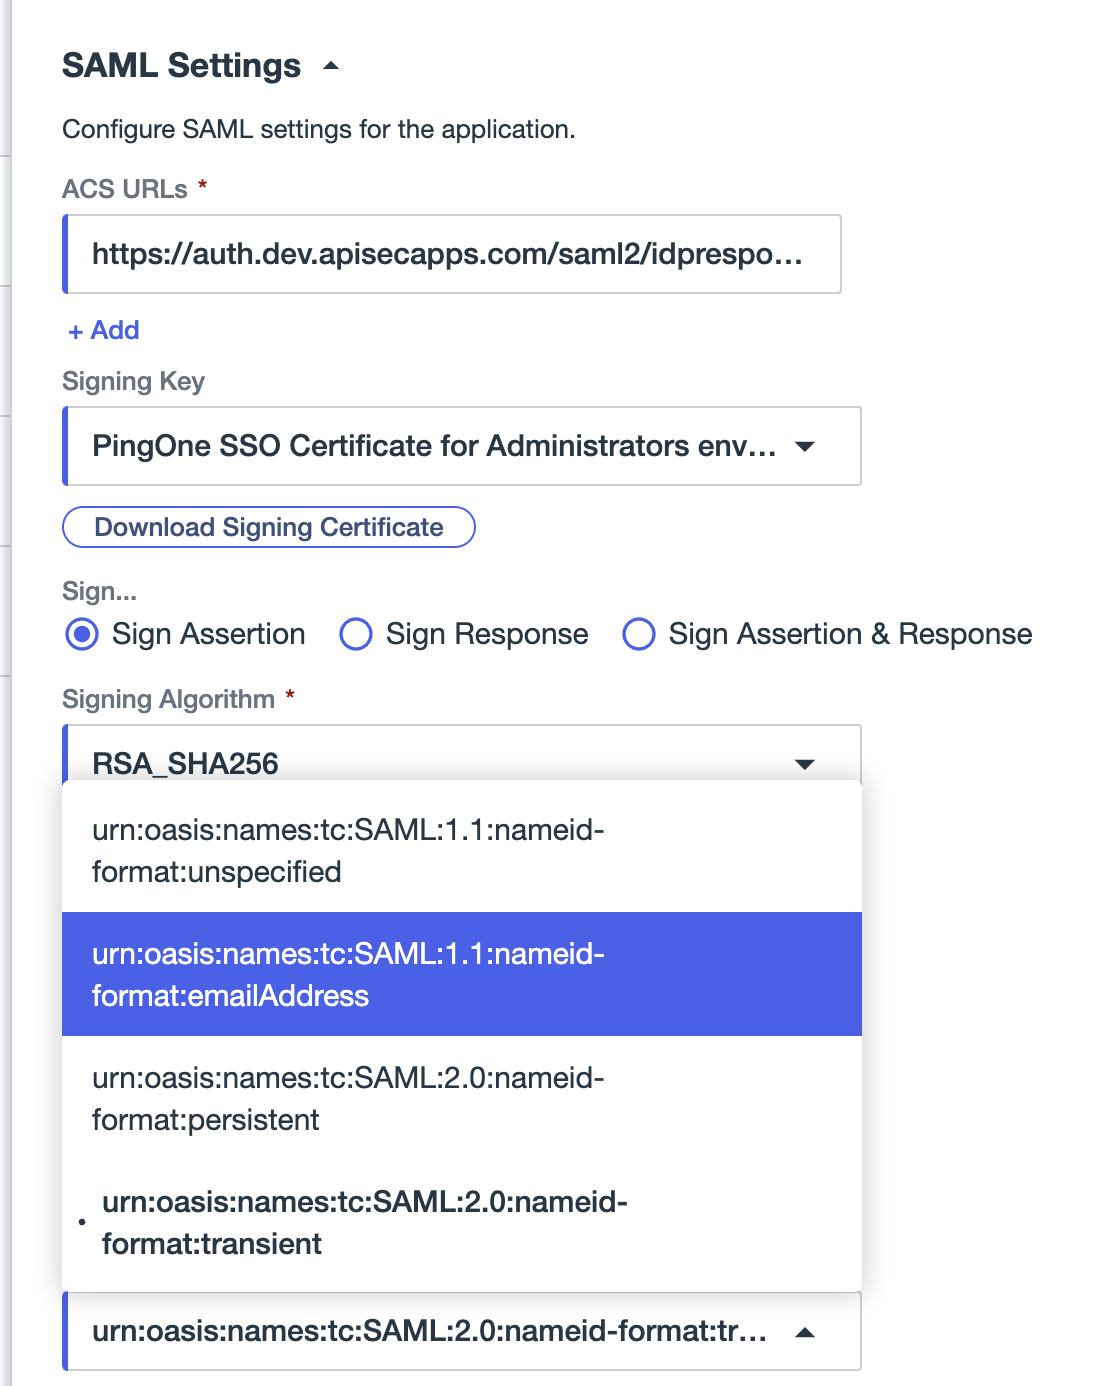Click the Signing Algorithm field label

point(168,699)
